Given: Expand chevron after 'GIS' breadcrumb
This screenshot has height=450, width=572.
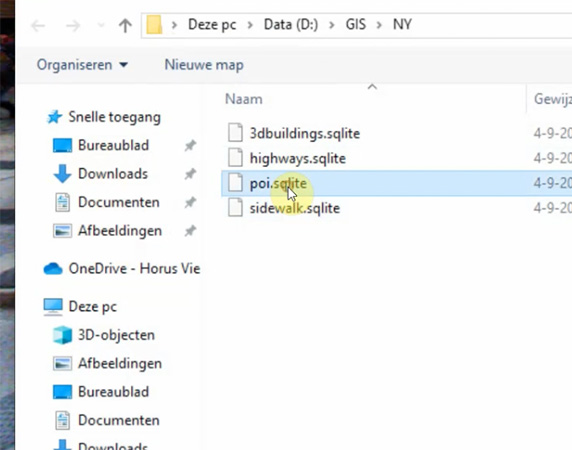Looking at the screenshot, I should 379,25.
